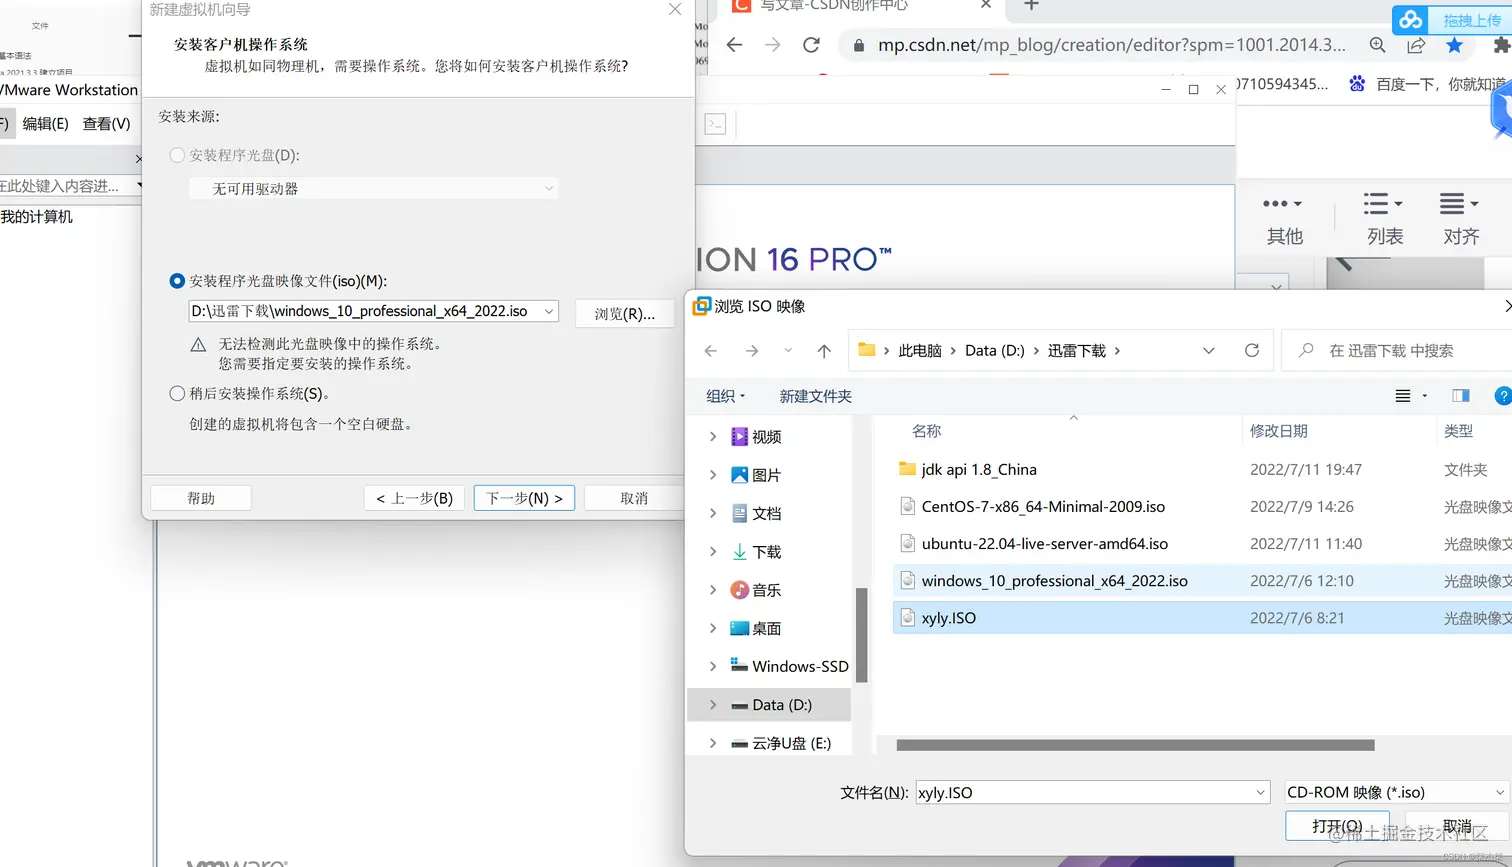Open the address bar history dropdown in file dialog
This screenshot has width=1512, height=867.
pos(1208,351)
